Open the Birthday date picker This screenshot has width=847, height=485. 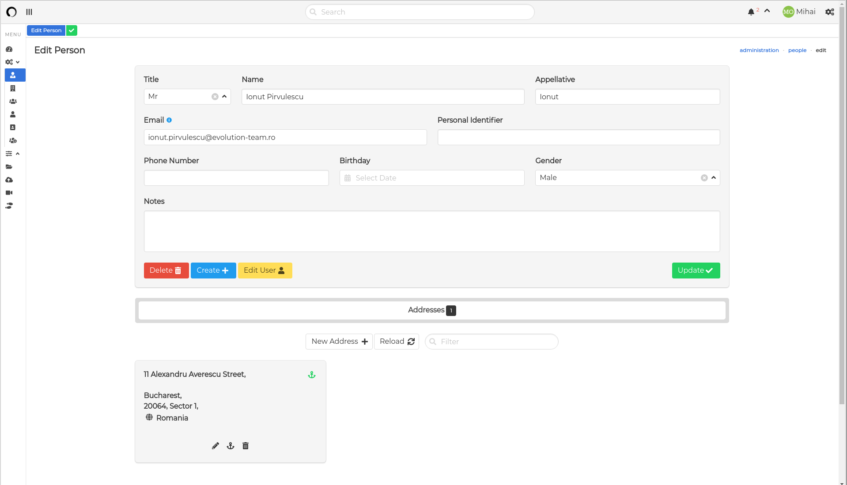(x=432, y=178)
